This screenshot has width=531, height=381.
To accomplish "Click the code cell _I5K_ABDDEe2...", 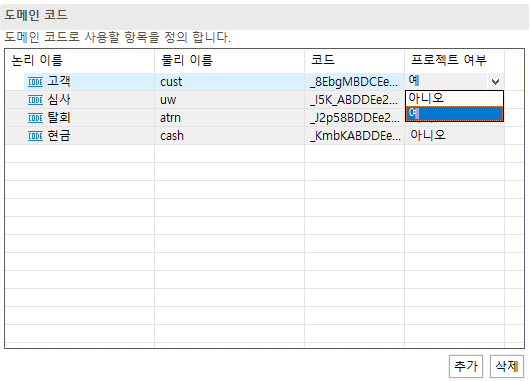I will [354, 100].
